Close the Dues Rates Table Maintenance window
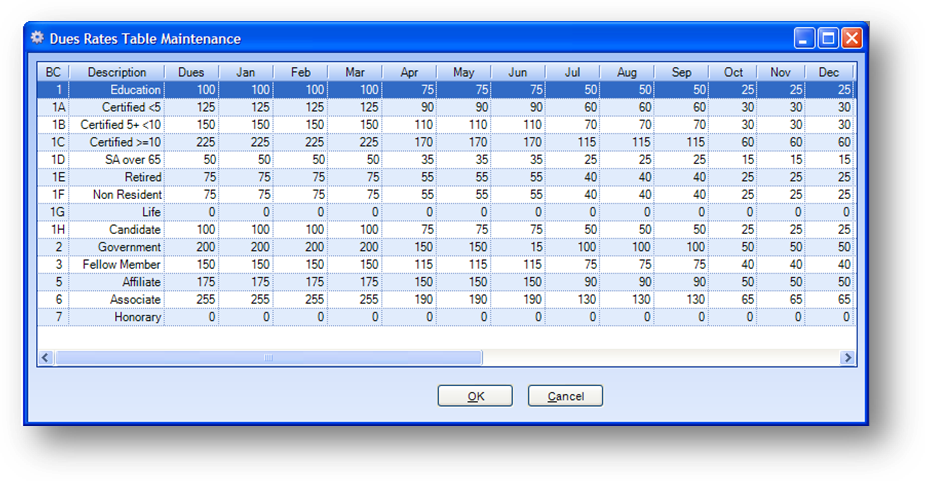 click(x=851, y=38)
